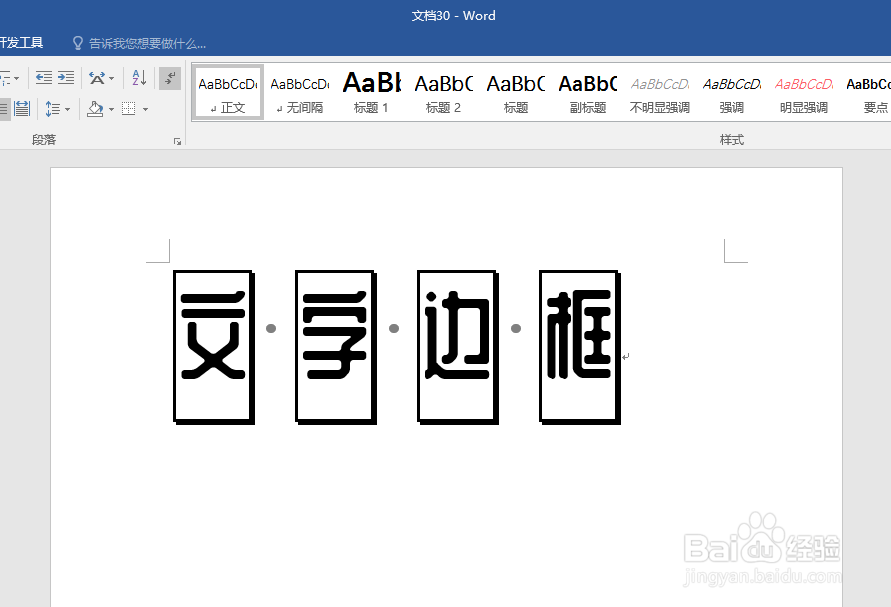Click the Borders icon in Paragraph group

click(x=128, y=108)
